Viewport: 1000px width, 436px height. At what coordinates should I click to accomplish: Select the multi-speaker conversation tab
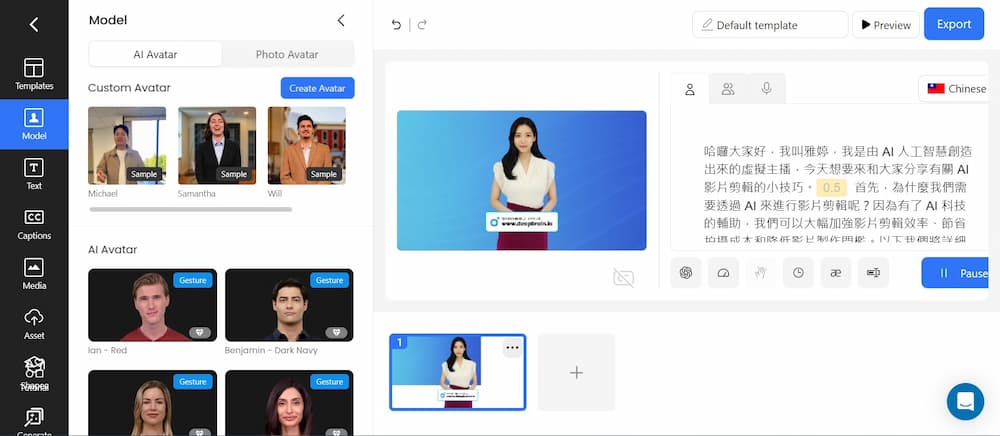tap(728, 89)
